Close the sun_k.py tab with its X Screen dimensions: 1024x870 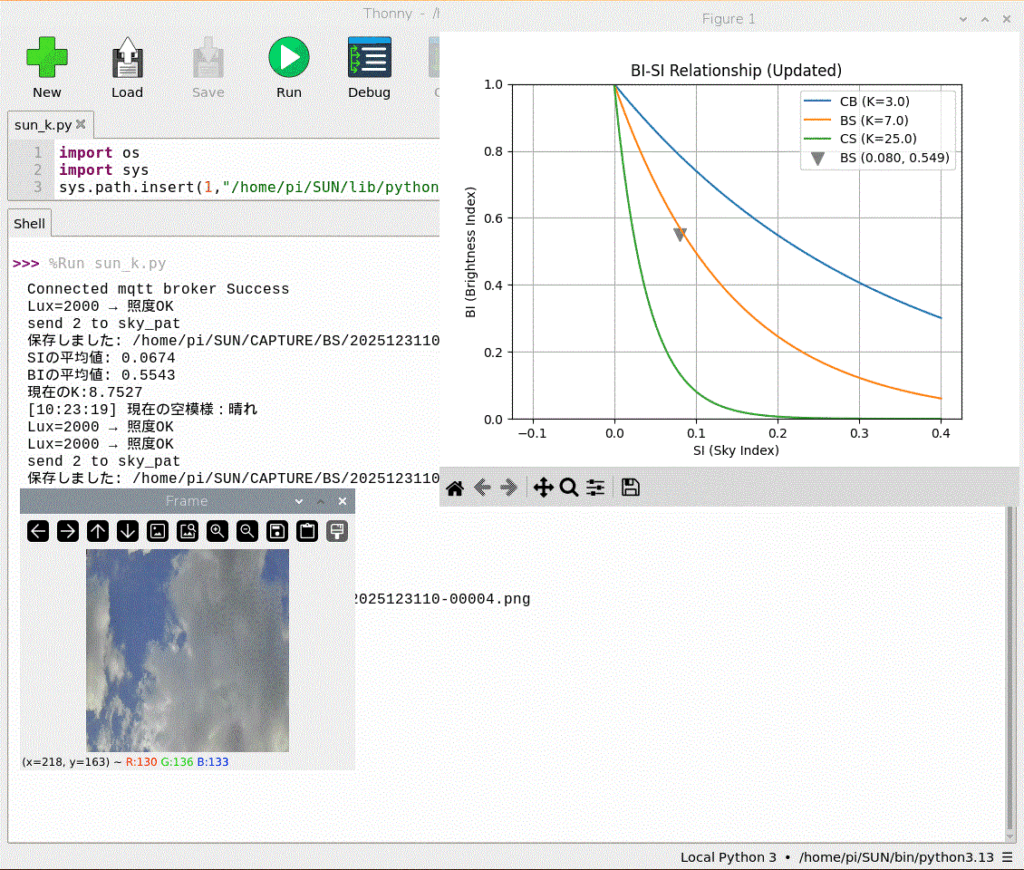[x=81, y=125]
